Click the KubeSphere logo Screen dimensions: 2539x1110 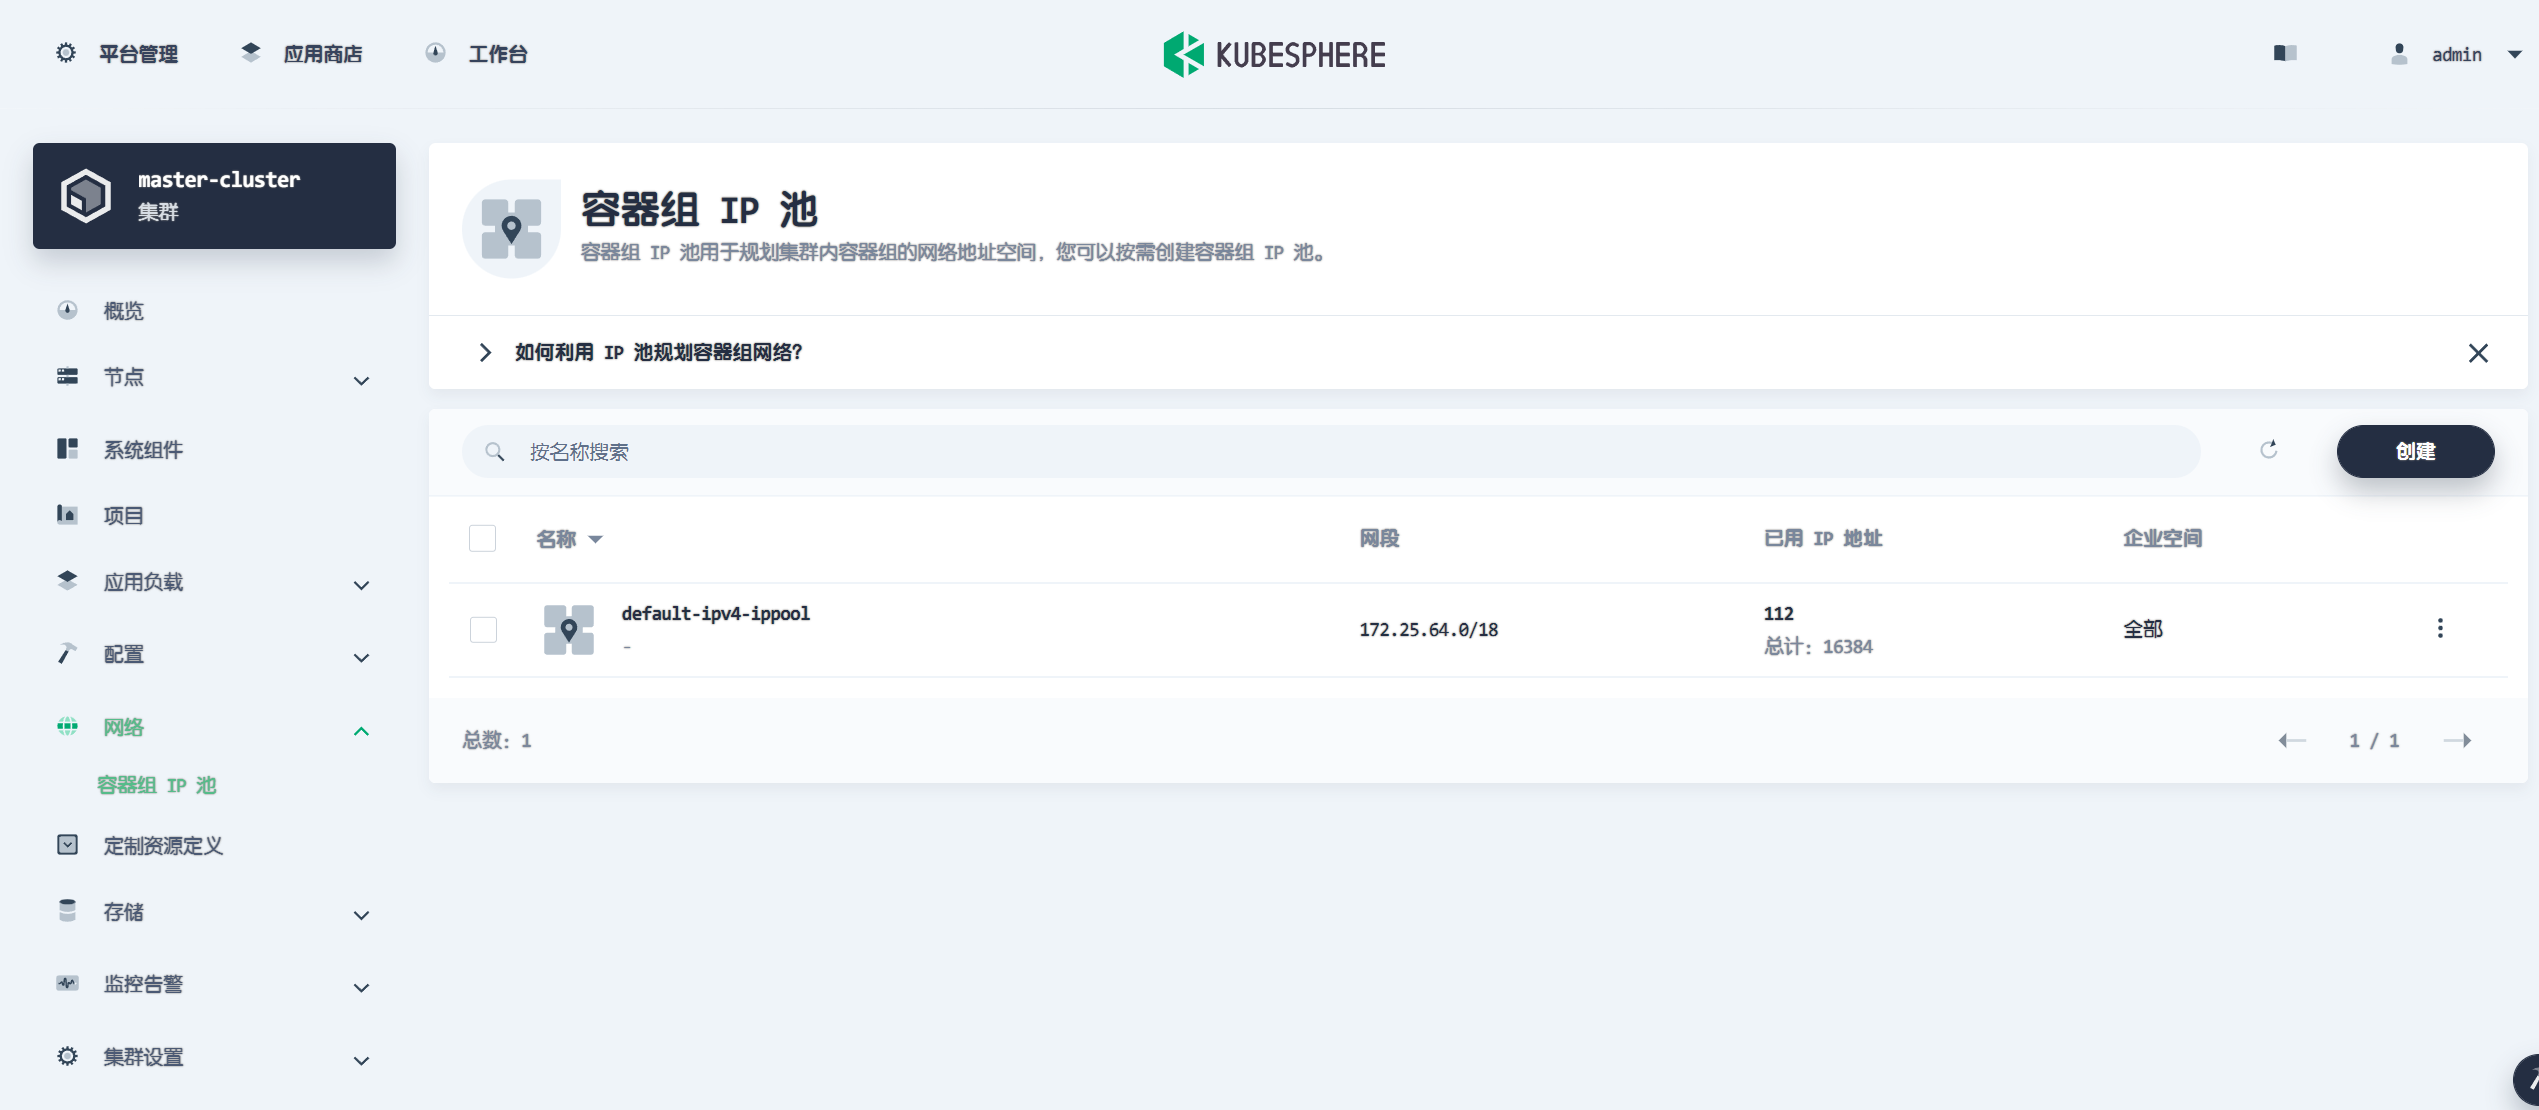point(1273,54)
